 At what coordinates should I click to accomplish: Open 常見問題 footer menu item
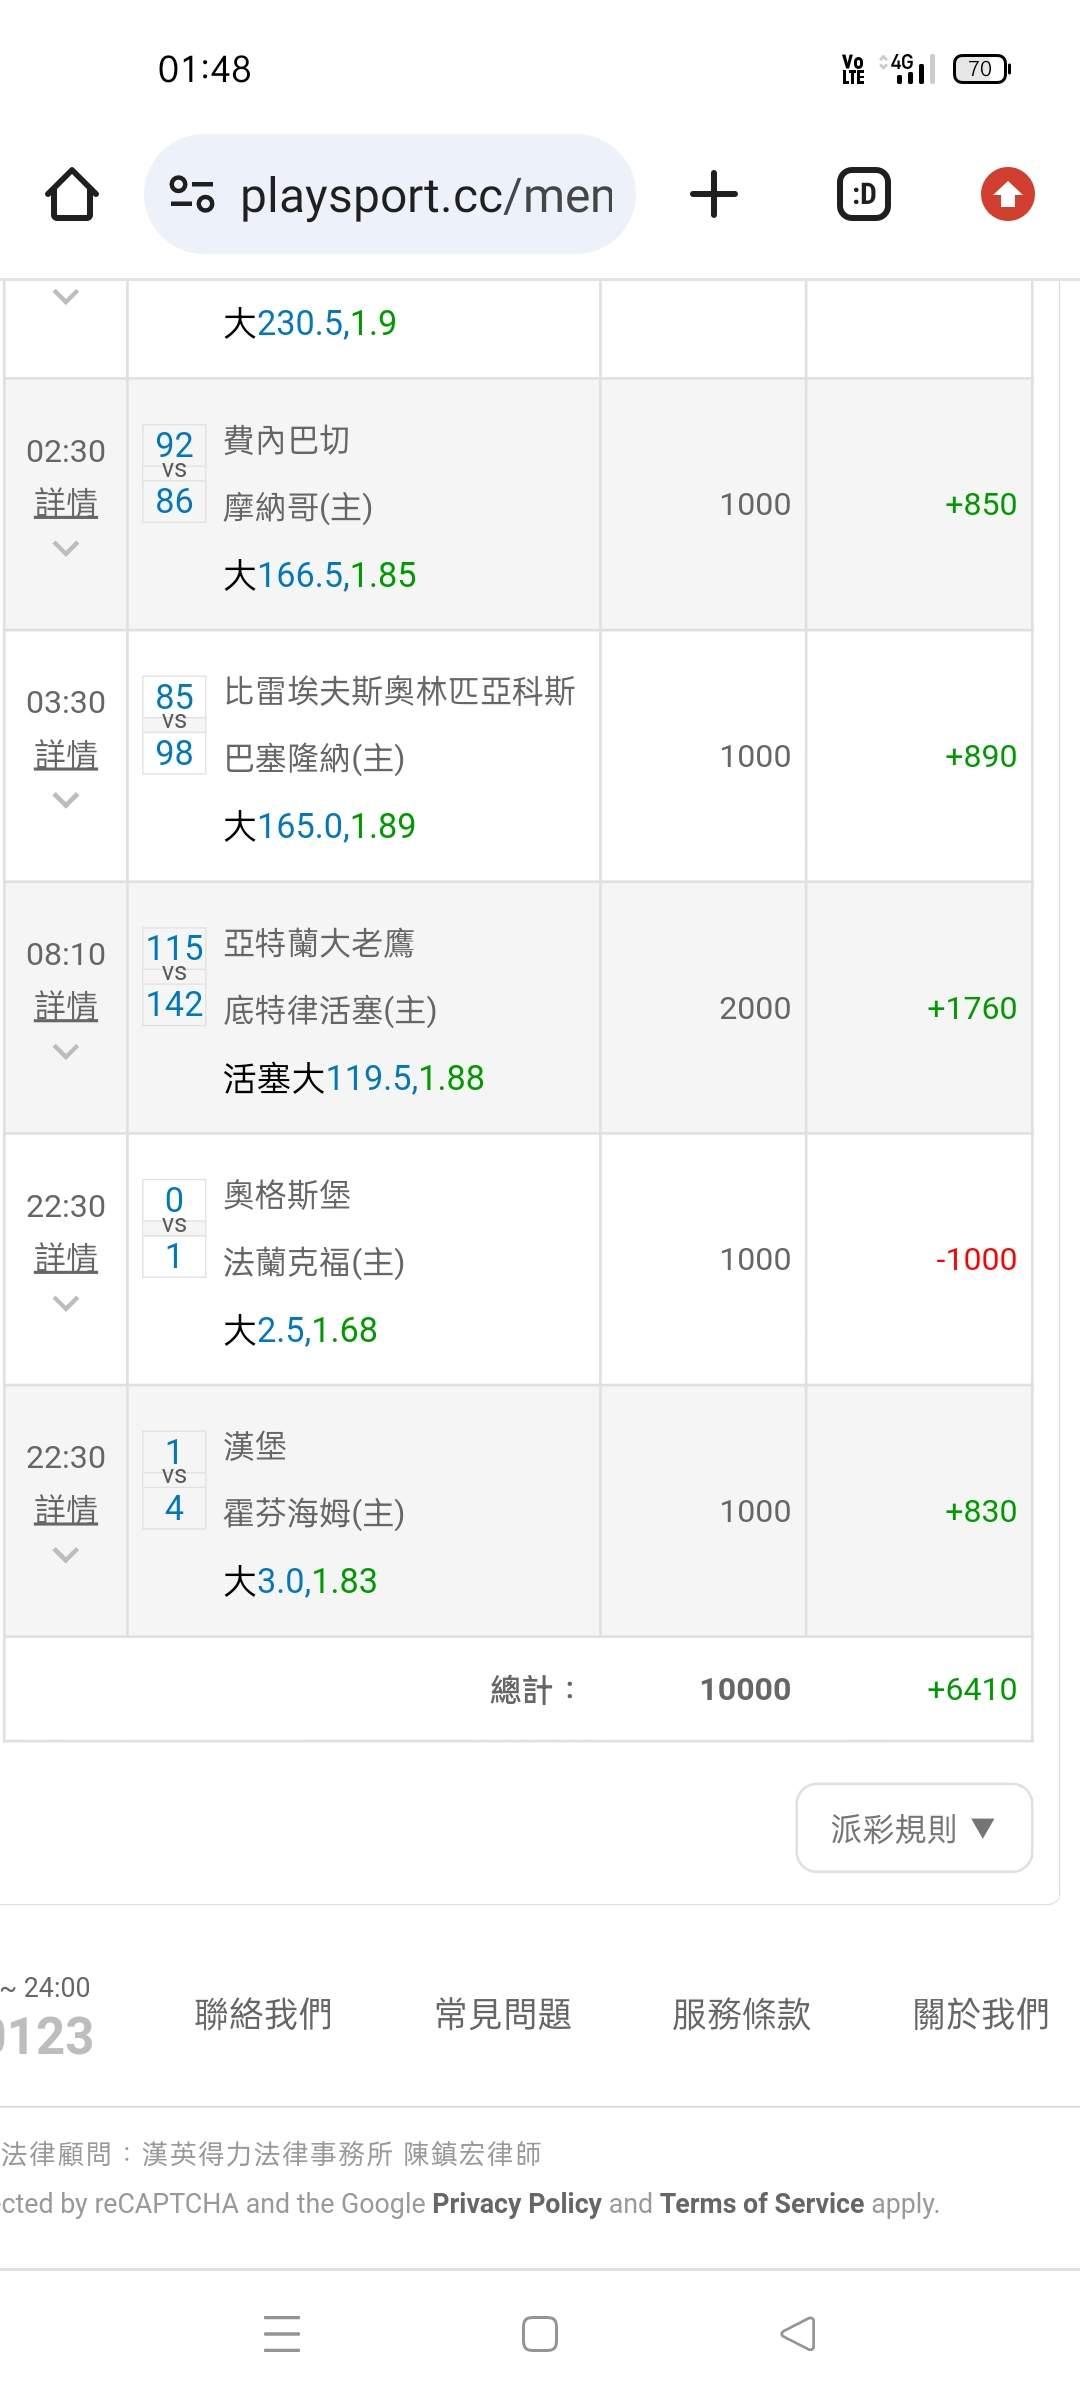503,2013
